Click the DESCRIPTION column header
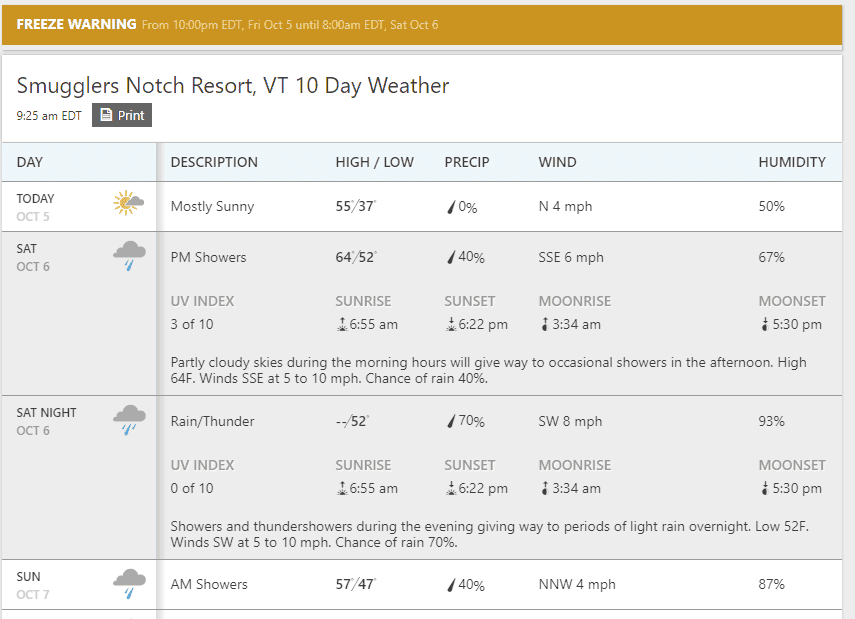Image resolution: width=855 pixels, height=619 pixels. [214, 163]
